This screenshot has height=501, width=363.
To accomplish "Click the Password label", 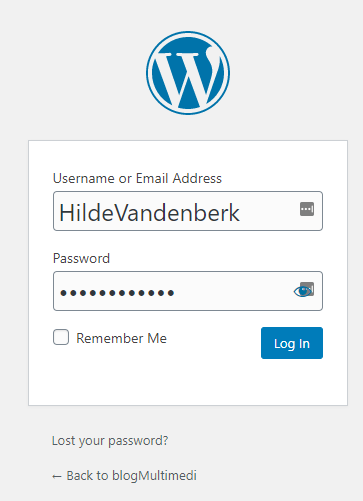I will [x=81, y=258].
